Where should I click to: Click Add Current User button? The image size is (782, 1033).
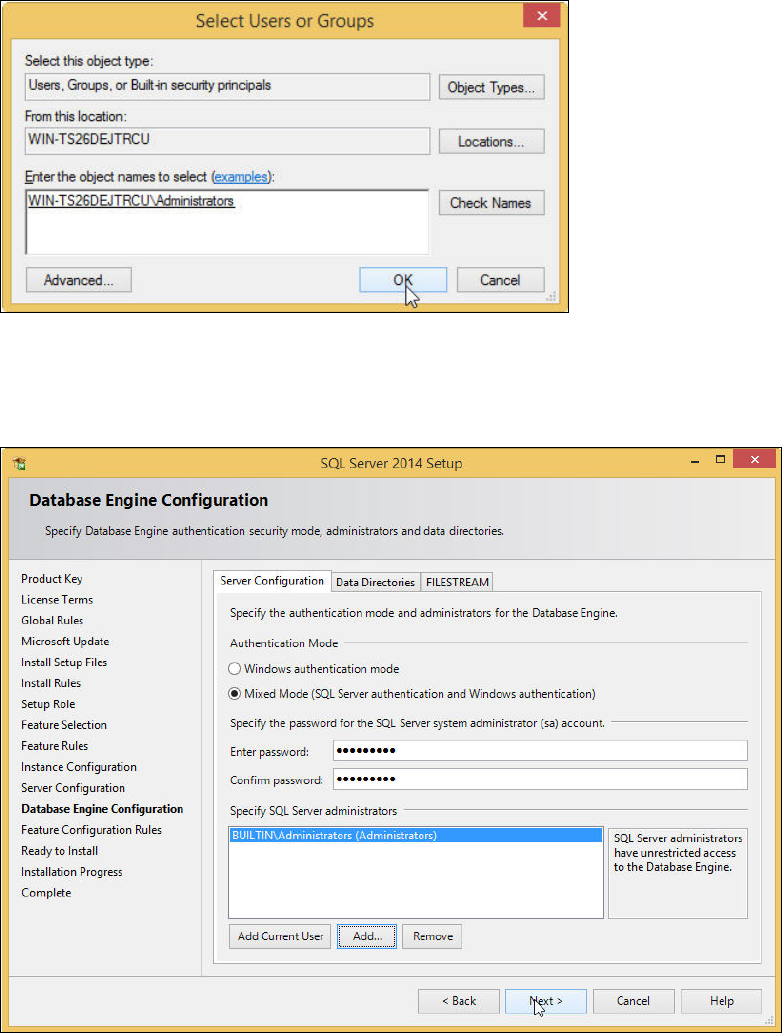pos(281,936)
